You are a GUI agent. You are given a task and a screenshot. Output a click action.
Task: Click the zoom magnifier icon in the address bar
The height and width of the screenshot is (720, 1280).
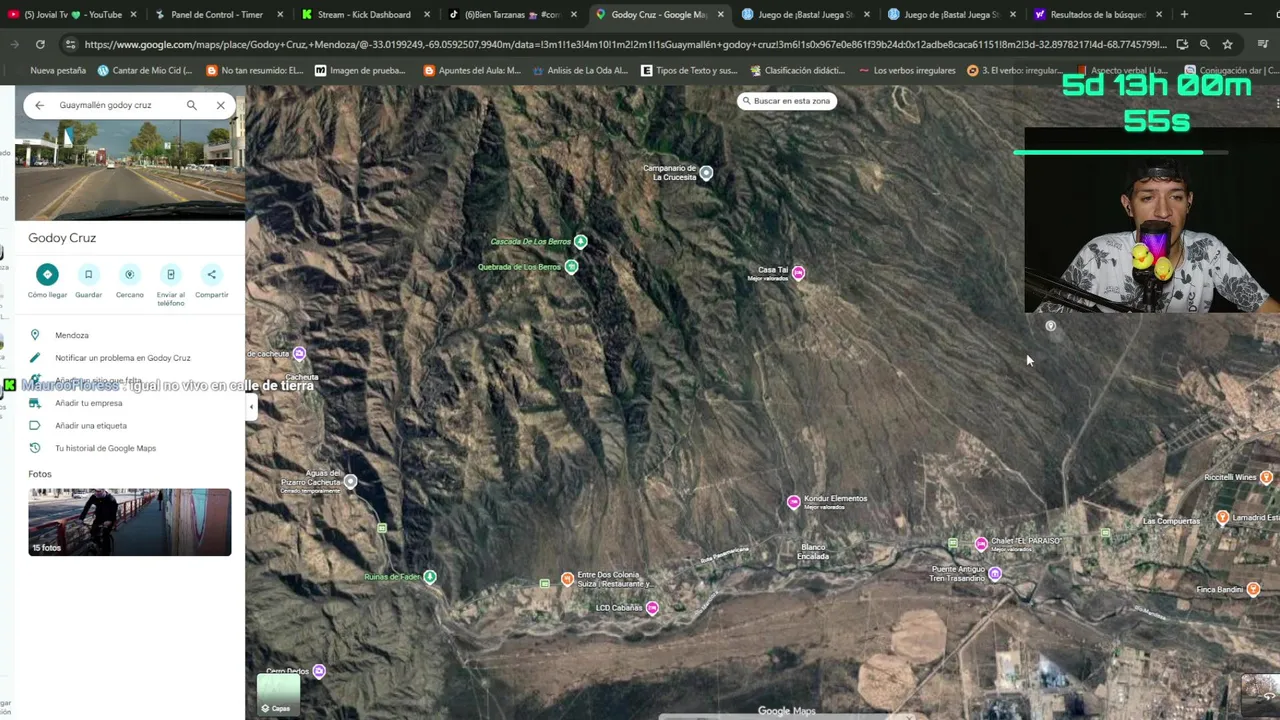click(x=1204, y=44)
